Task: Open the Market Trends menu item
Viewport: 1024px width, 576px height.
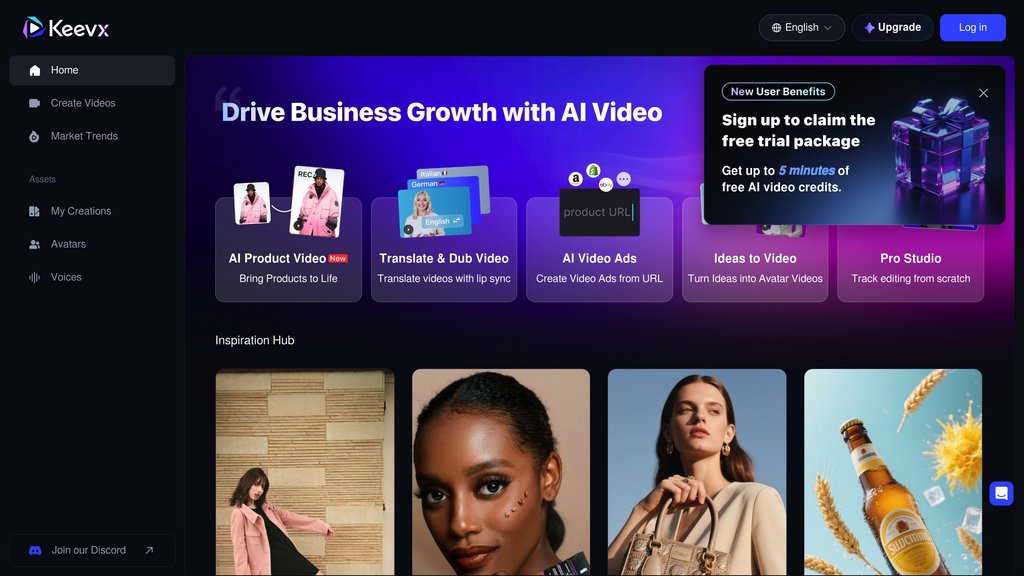Action: click(84, 137)
